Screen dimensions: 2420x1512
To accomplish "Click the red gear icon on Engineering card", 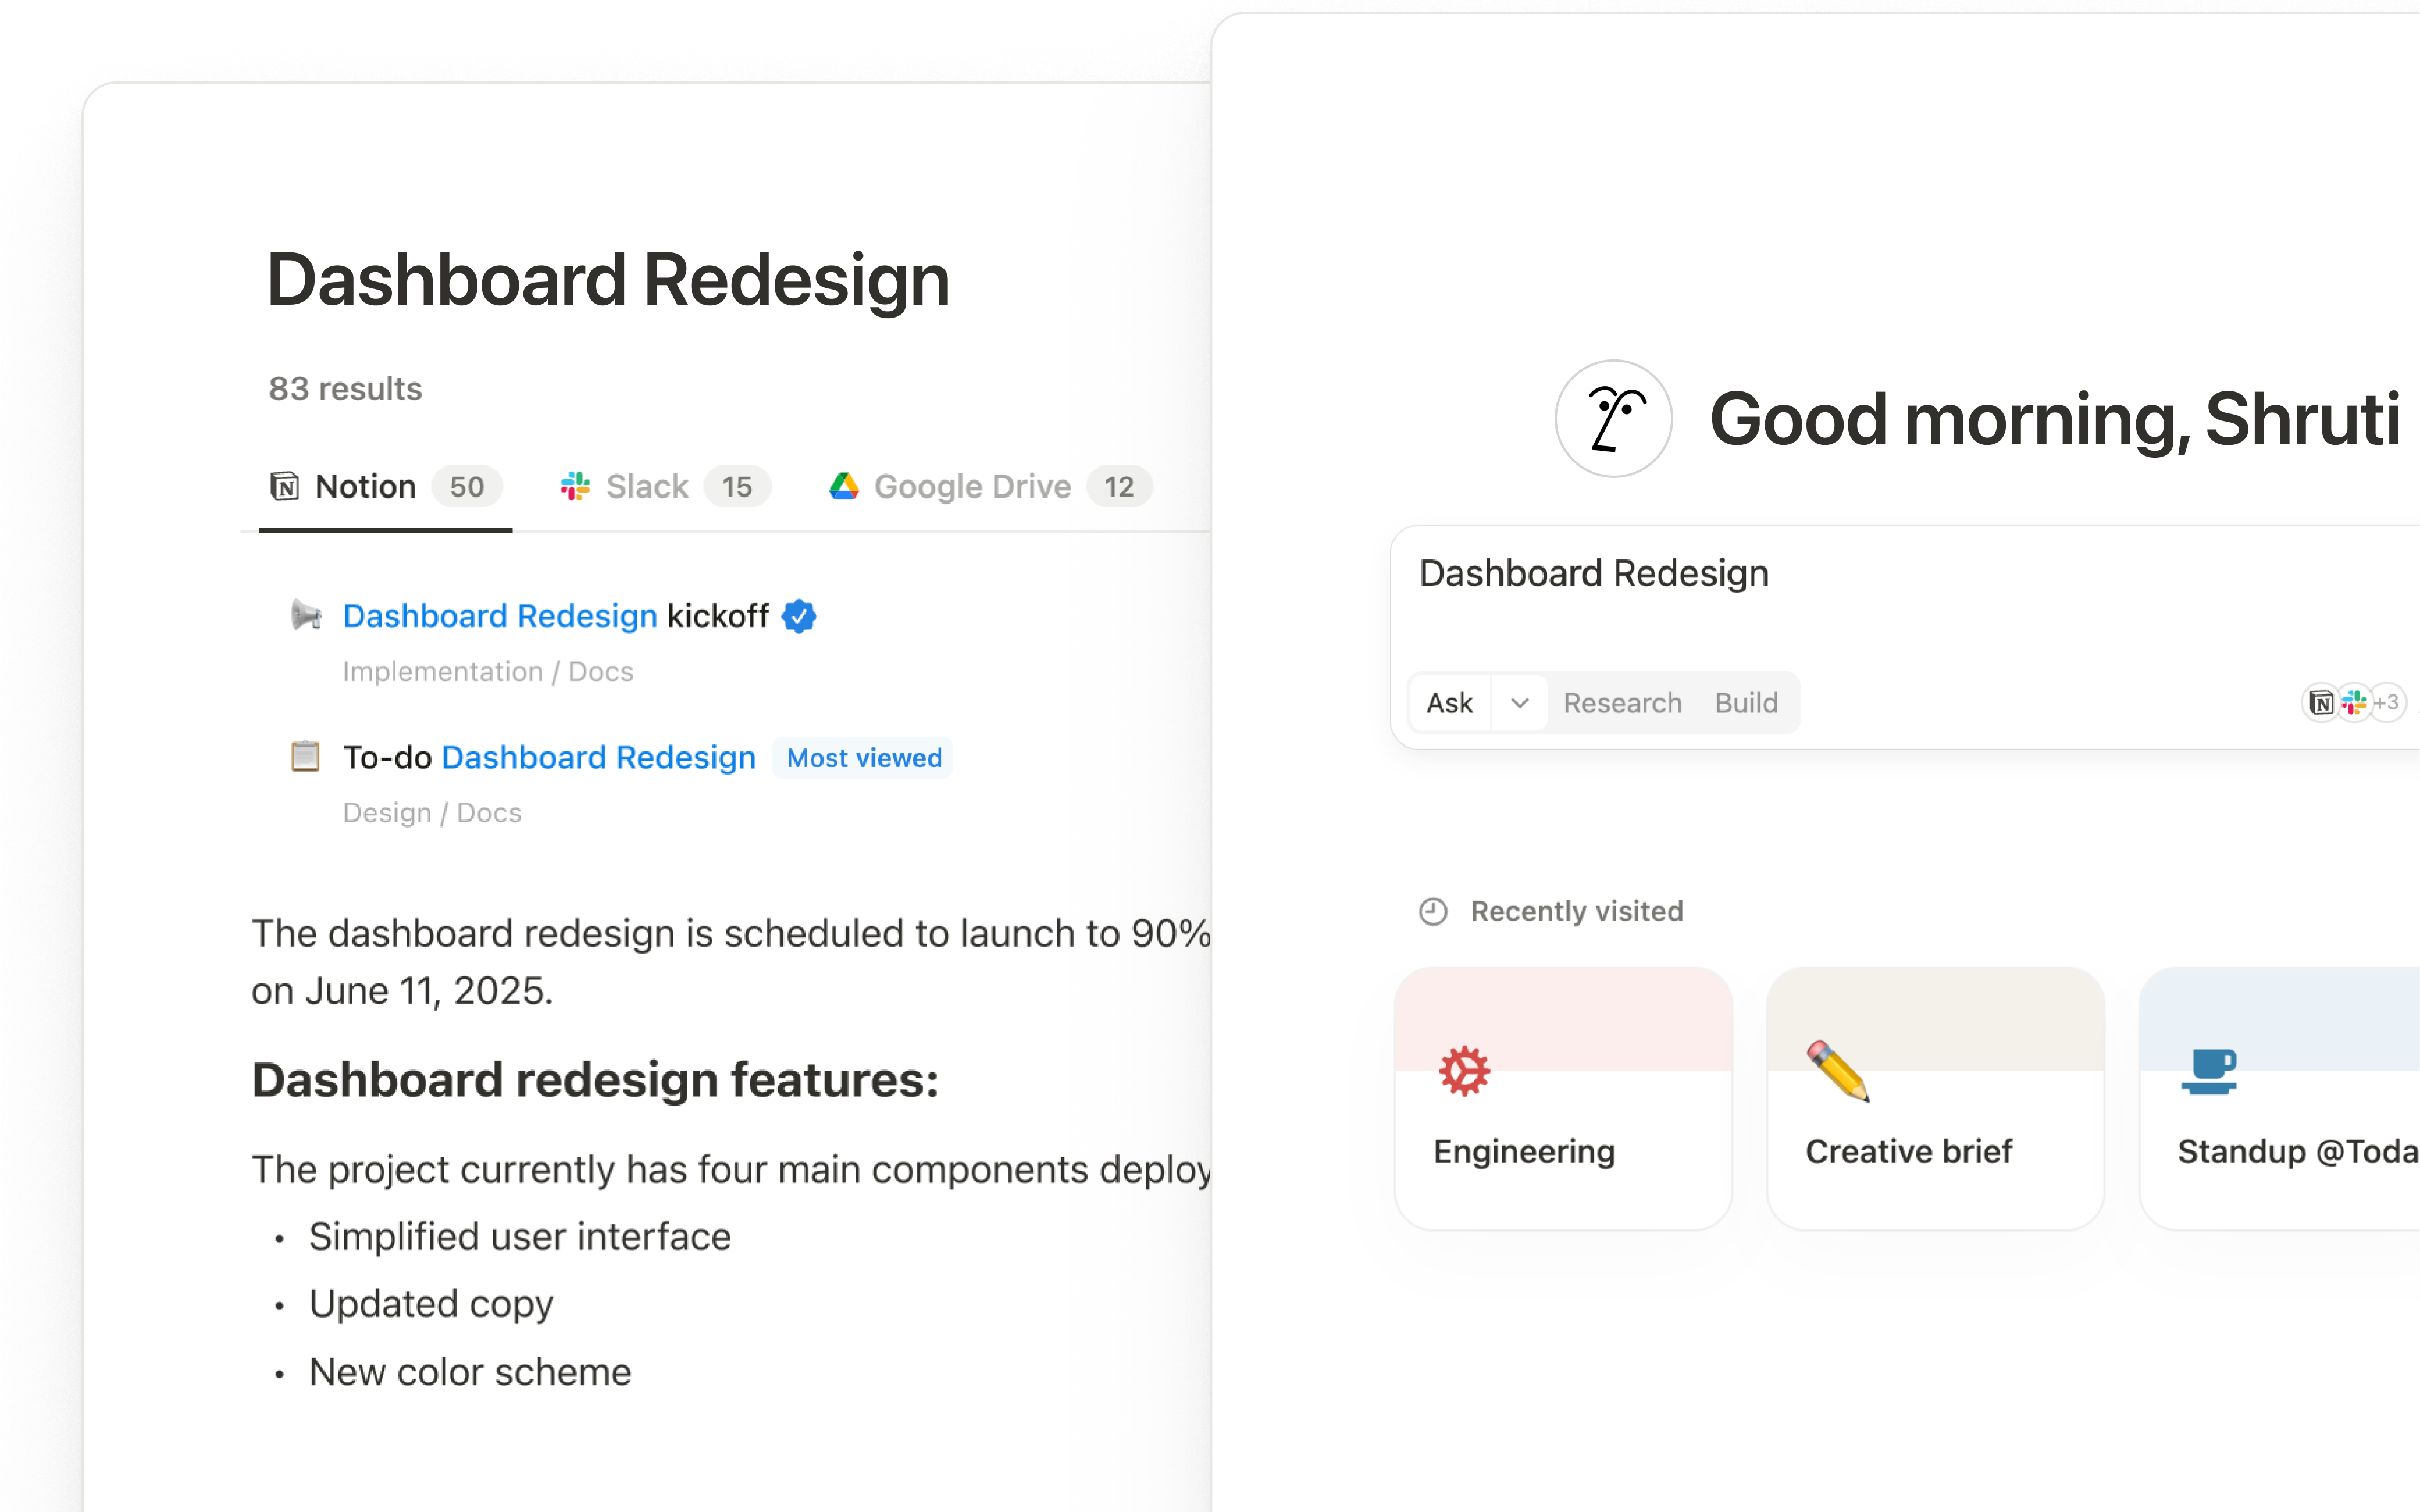I will (x=1464, y=1071).
